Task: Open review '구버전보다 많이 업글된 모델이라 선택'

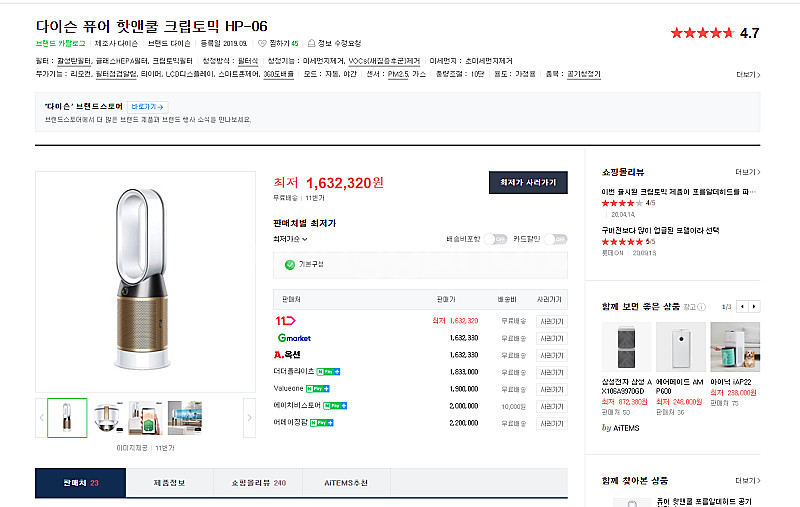Action: (660, 231)
